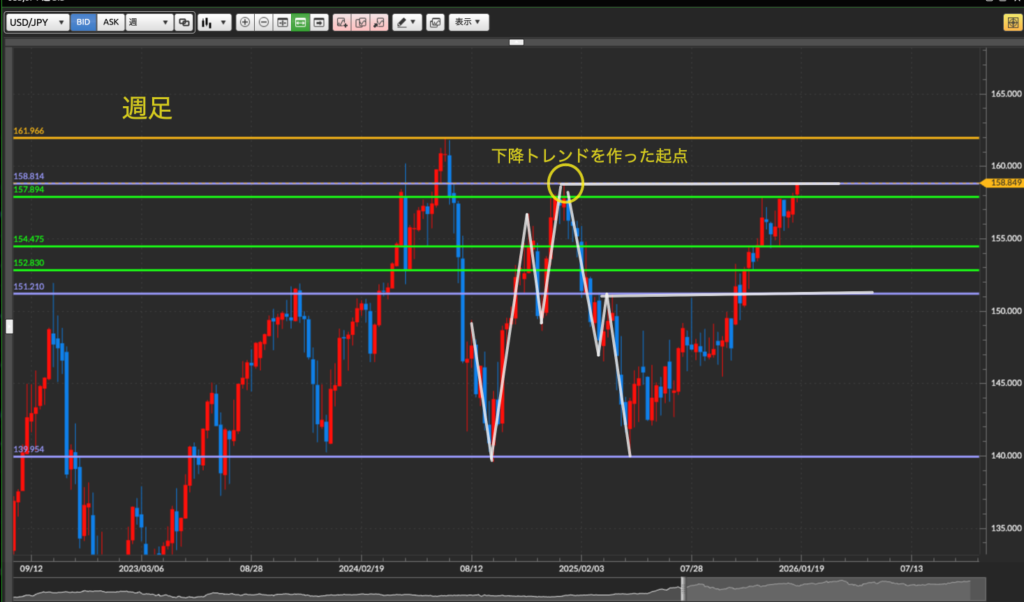Open the 週 timeframe dropdown
The image size is (1024, 602).
coord(147,22)
